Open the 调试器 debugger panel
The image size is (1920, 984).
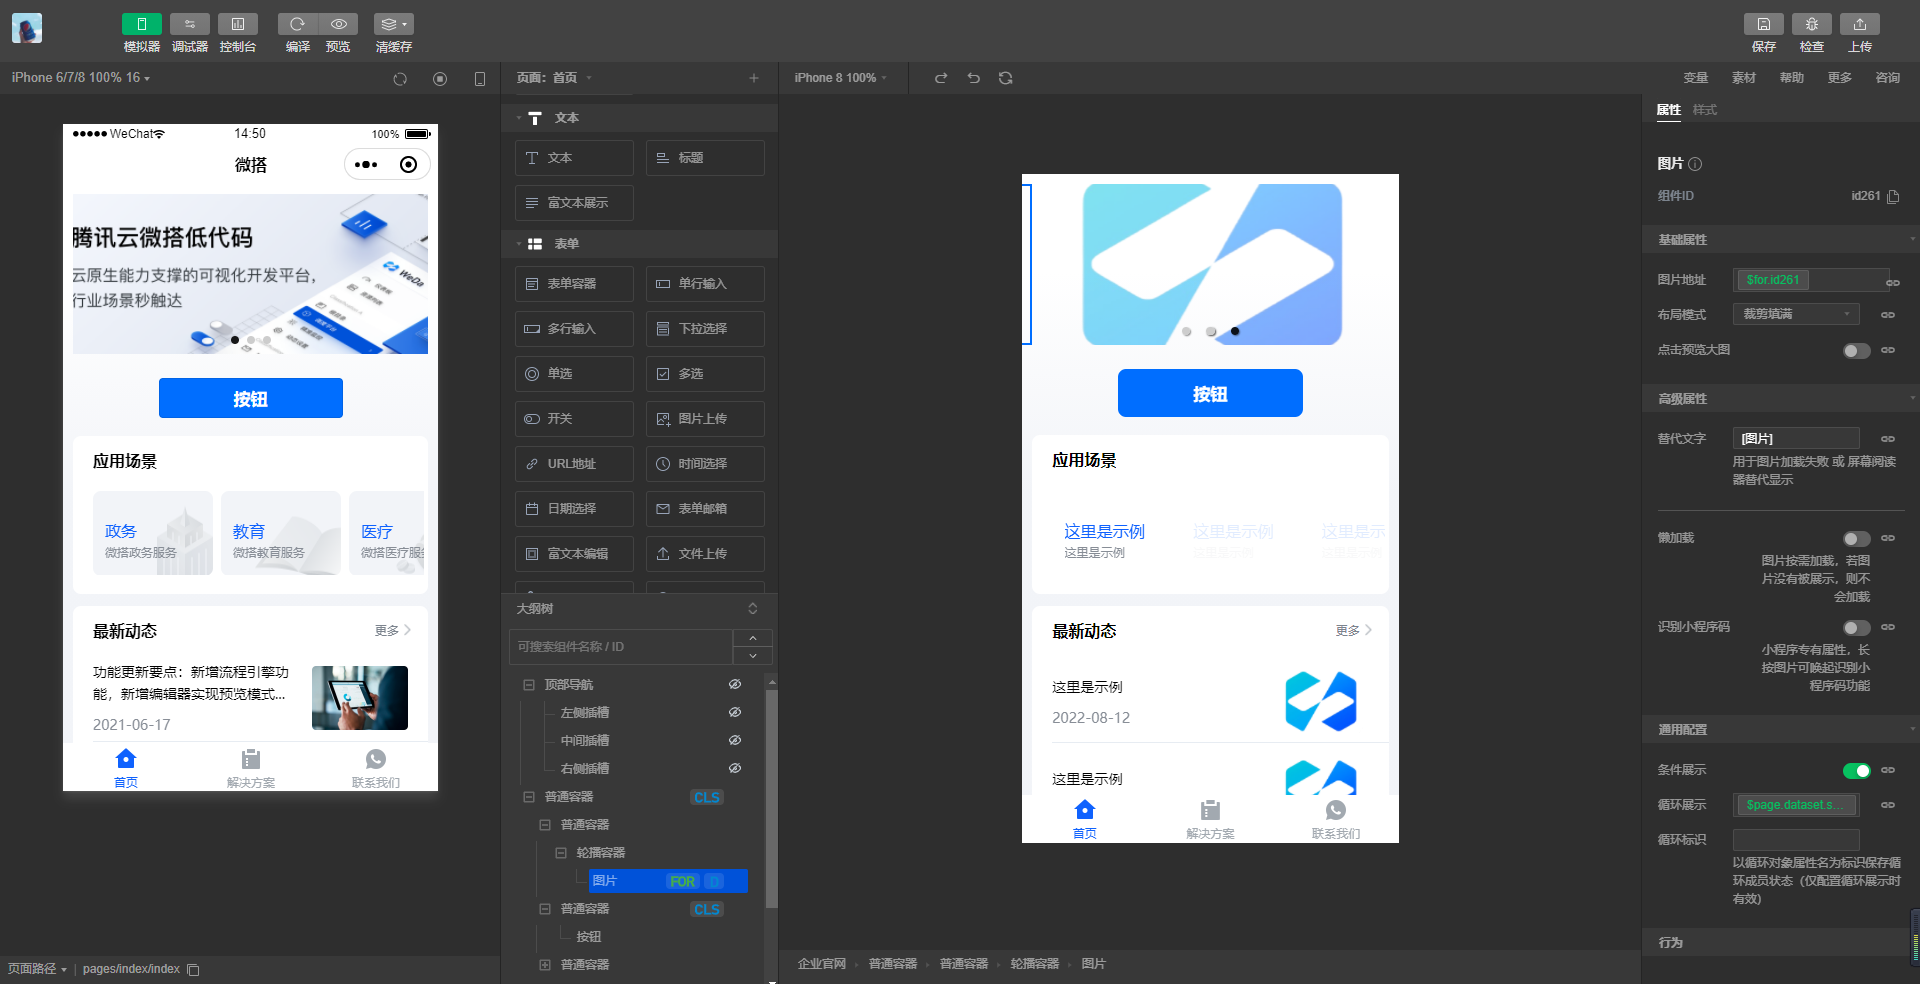pyautogui.click(x=189, y=24)
